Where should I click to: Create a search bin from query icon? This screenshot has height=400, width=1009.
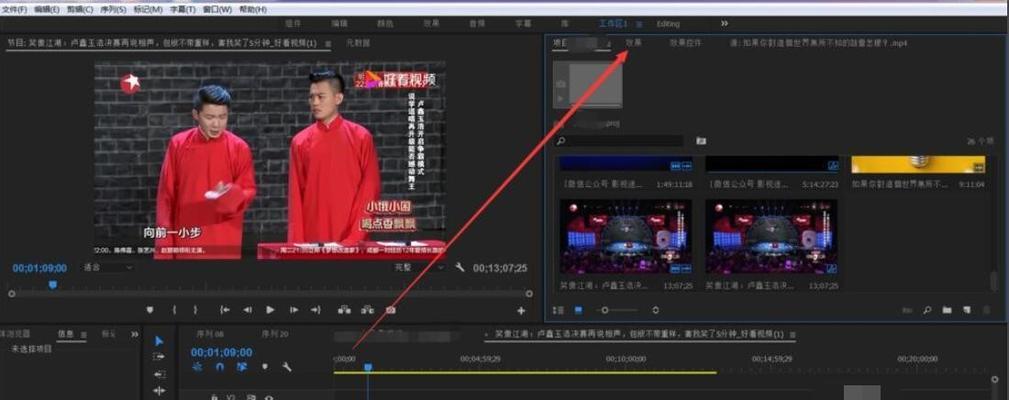tap(701, 141)
